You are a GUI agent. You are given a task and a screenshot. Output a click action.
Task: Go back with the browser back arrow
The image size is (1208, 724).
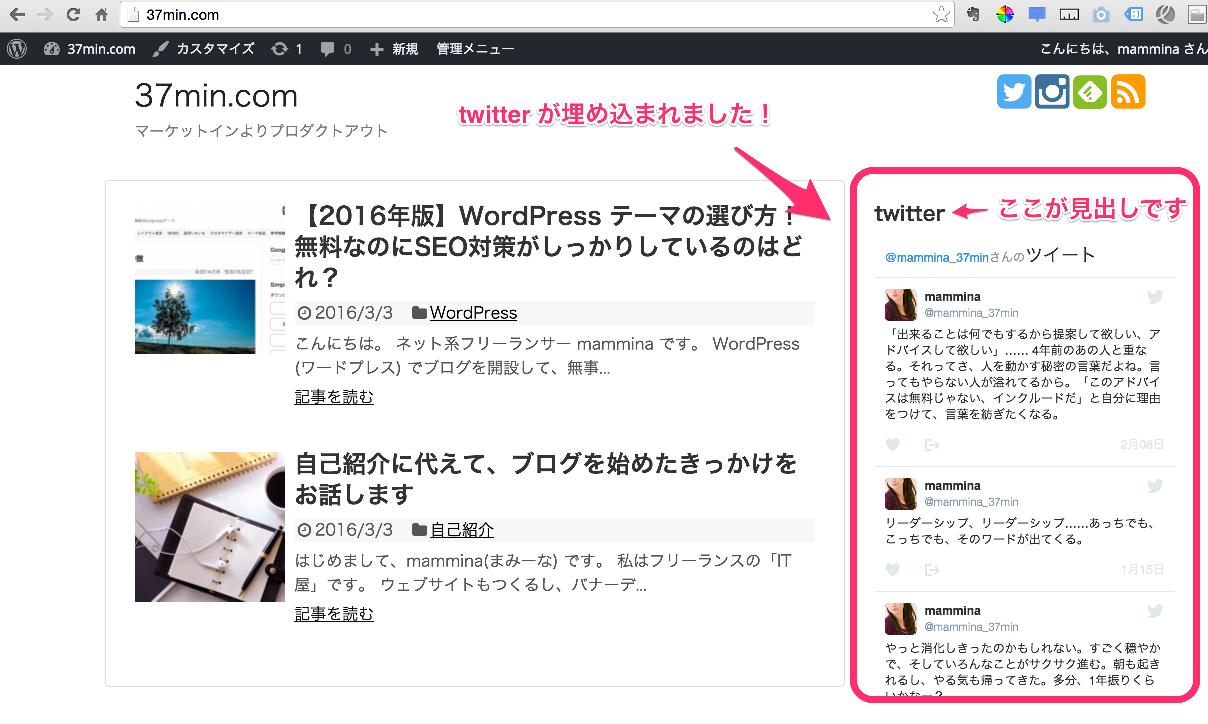(17, 15)
